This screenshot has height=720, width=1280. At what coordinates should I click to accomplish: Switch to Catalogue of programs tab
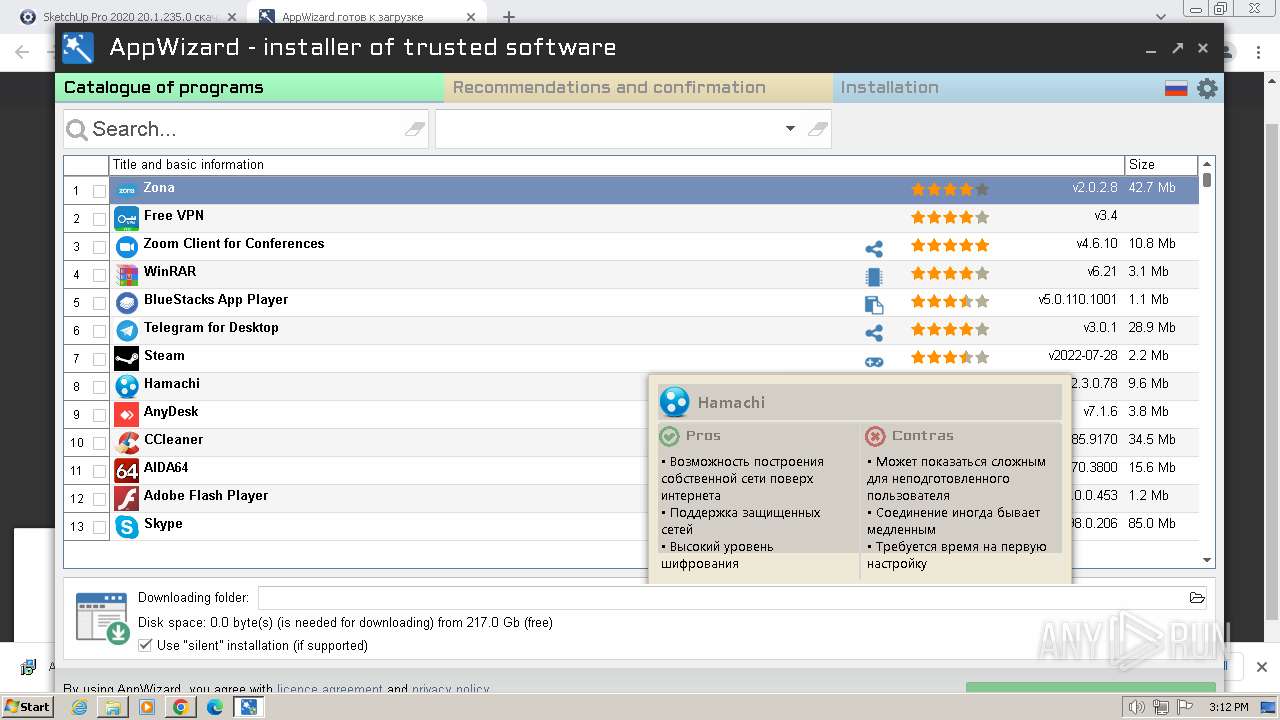coord(250,88)
